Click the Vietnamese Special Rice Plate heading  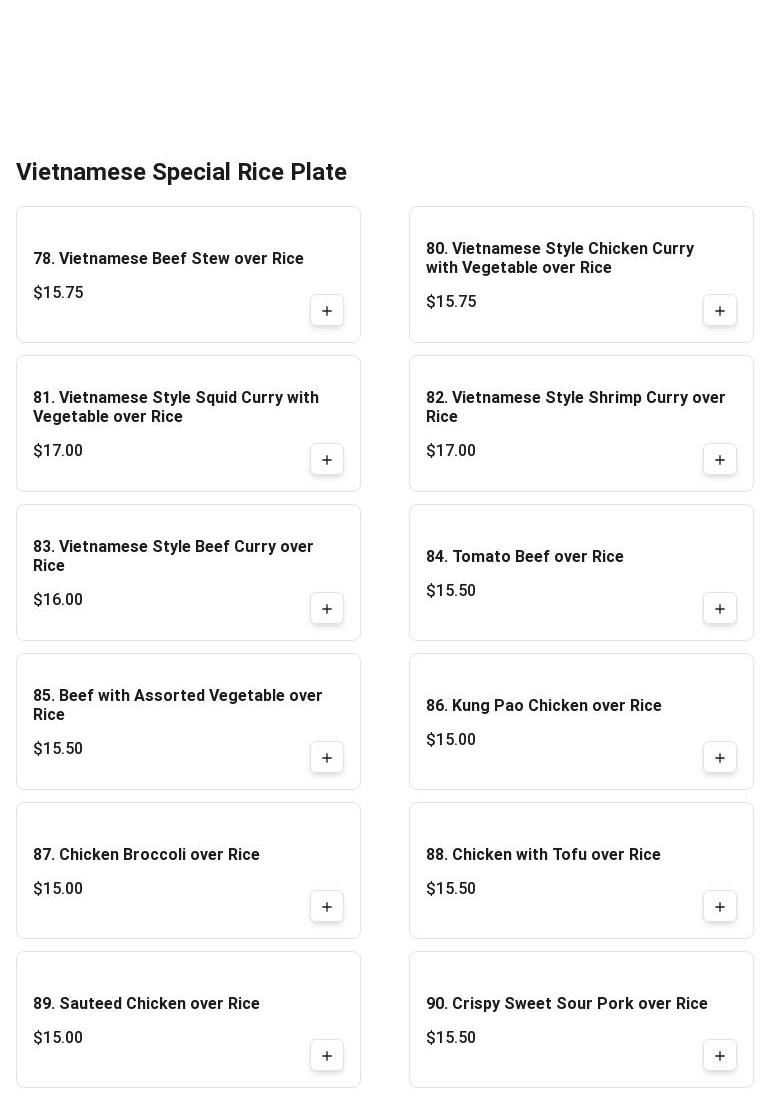click(181, 172)
